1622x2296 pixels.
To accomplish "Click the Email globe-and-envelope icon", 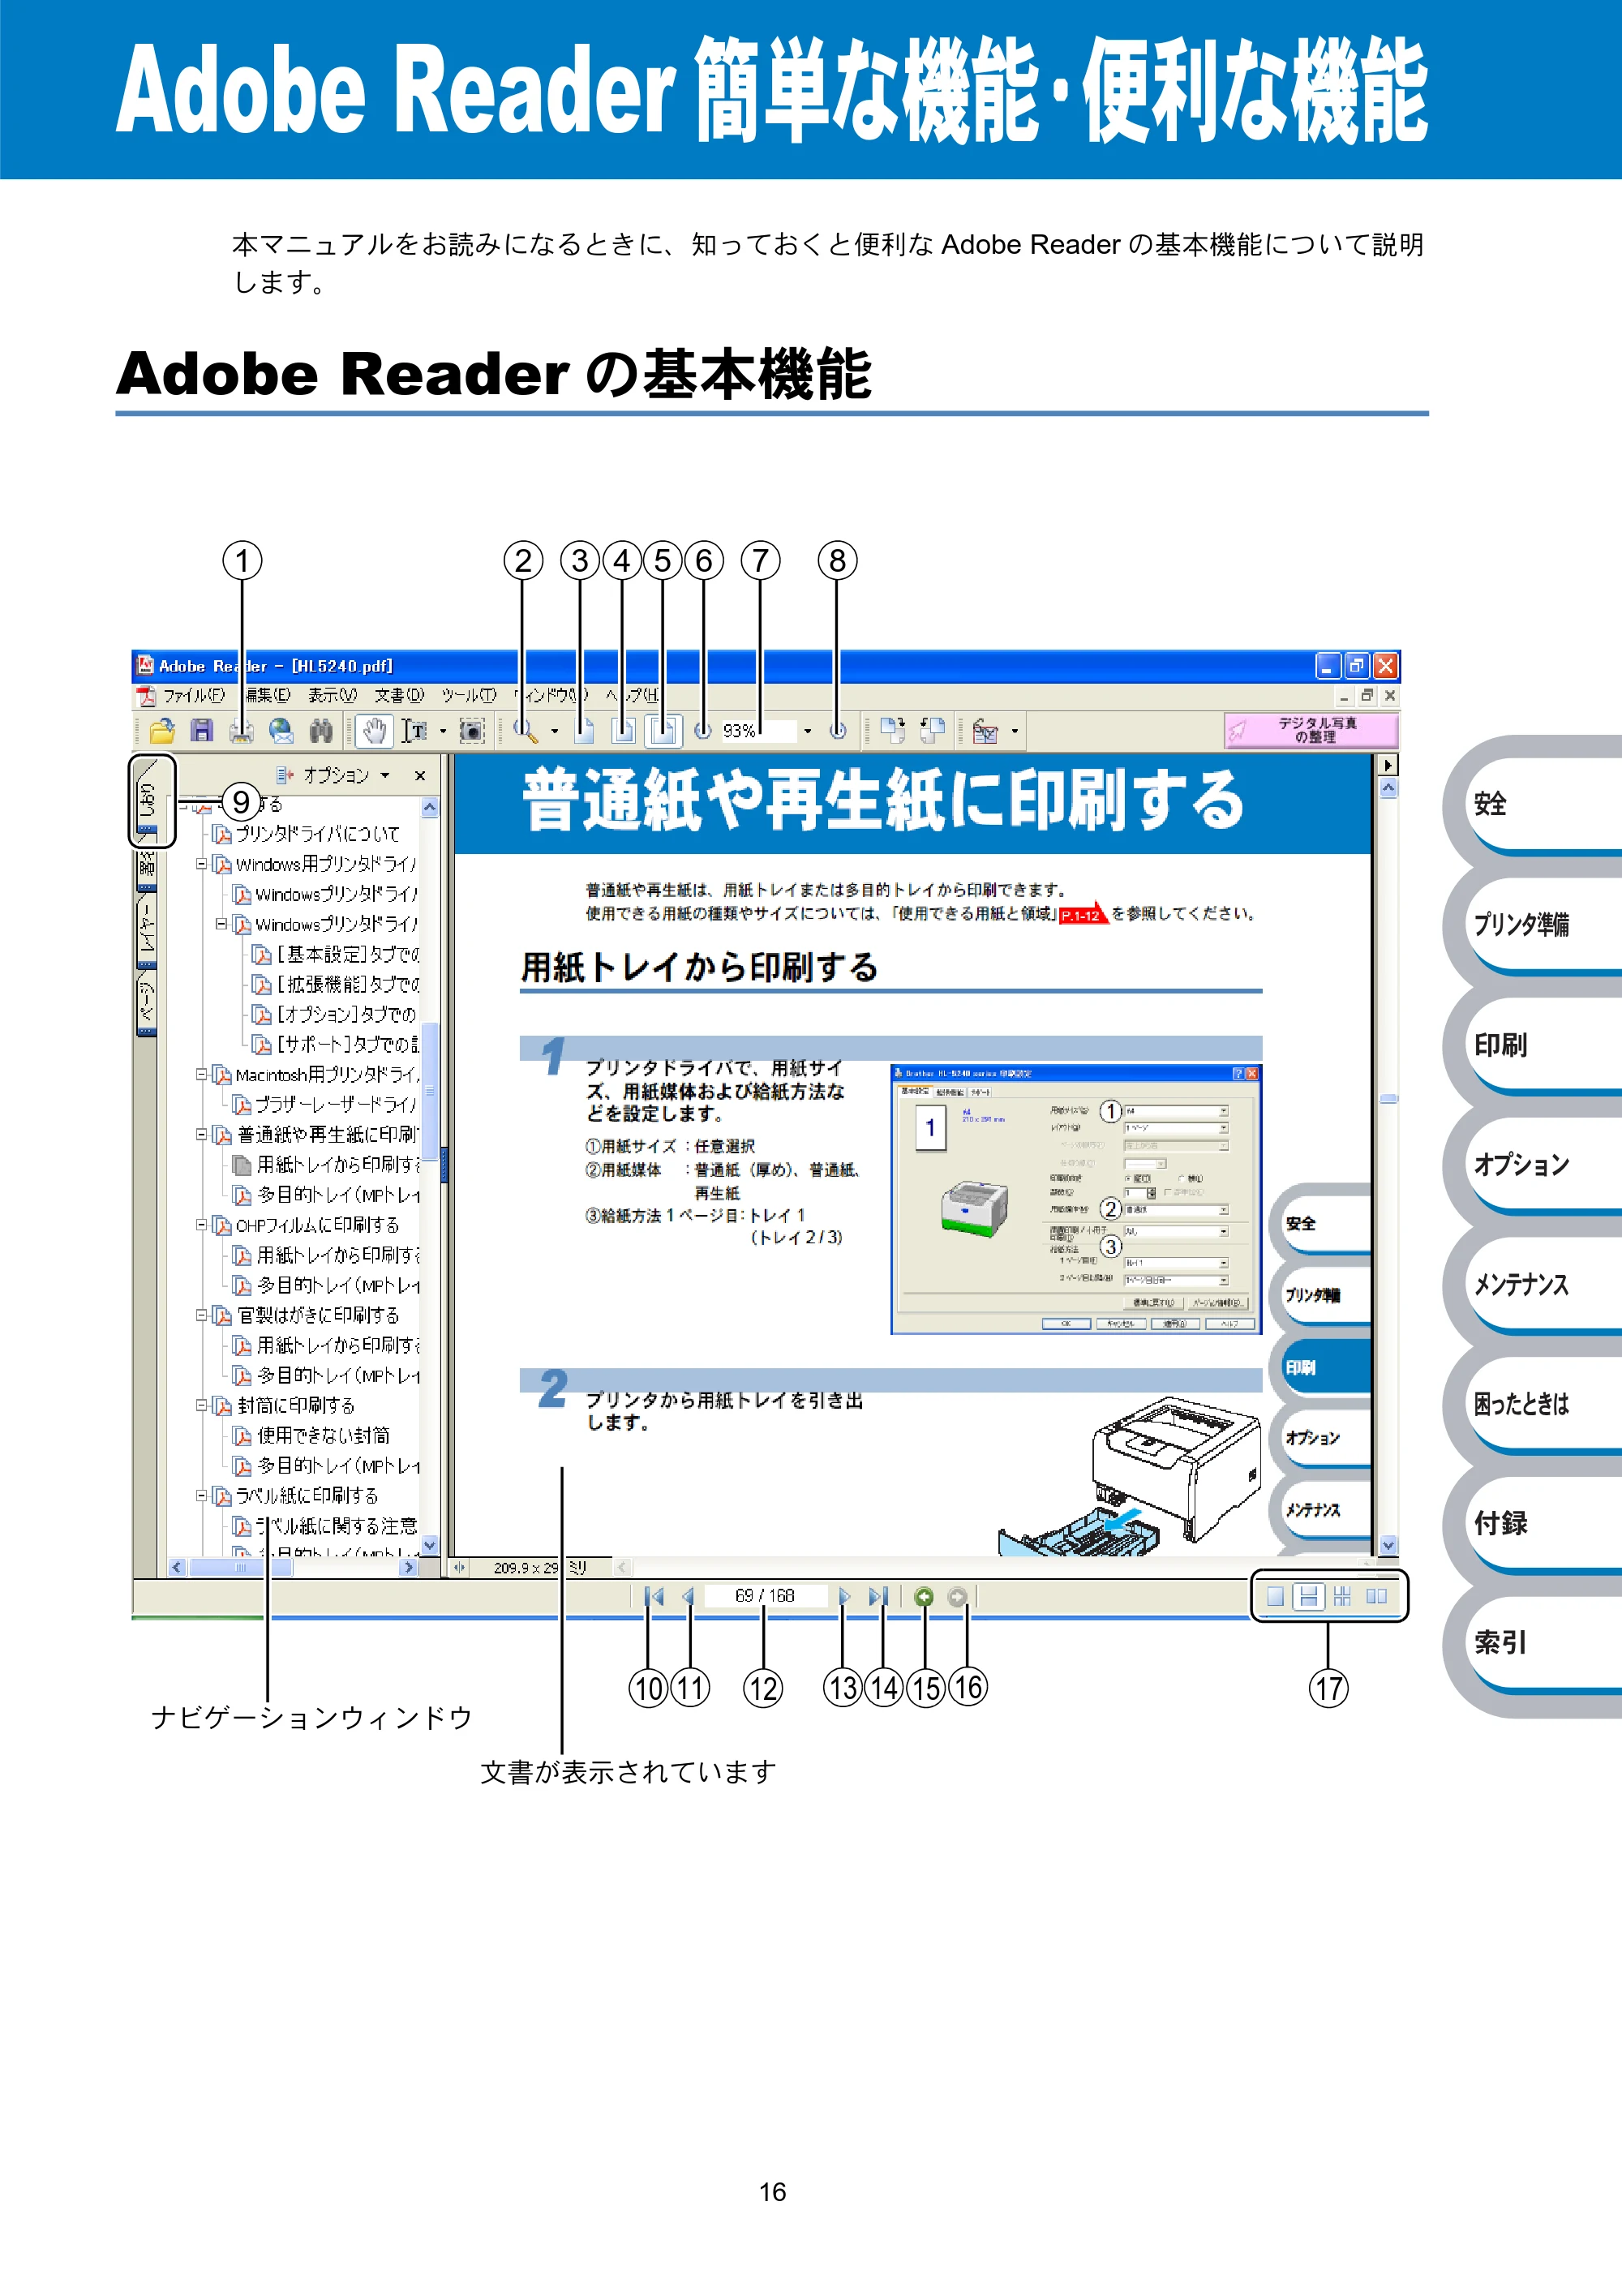I will point(281,731).
